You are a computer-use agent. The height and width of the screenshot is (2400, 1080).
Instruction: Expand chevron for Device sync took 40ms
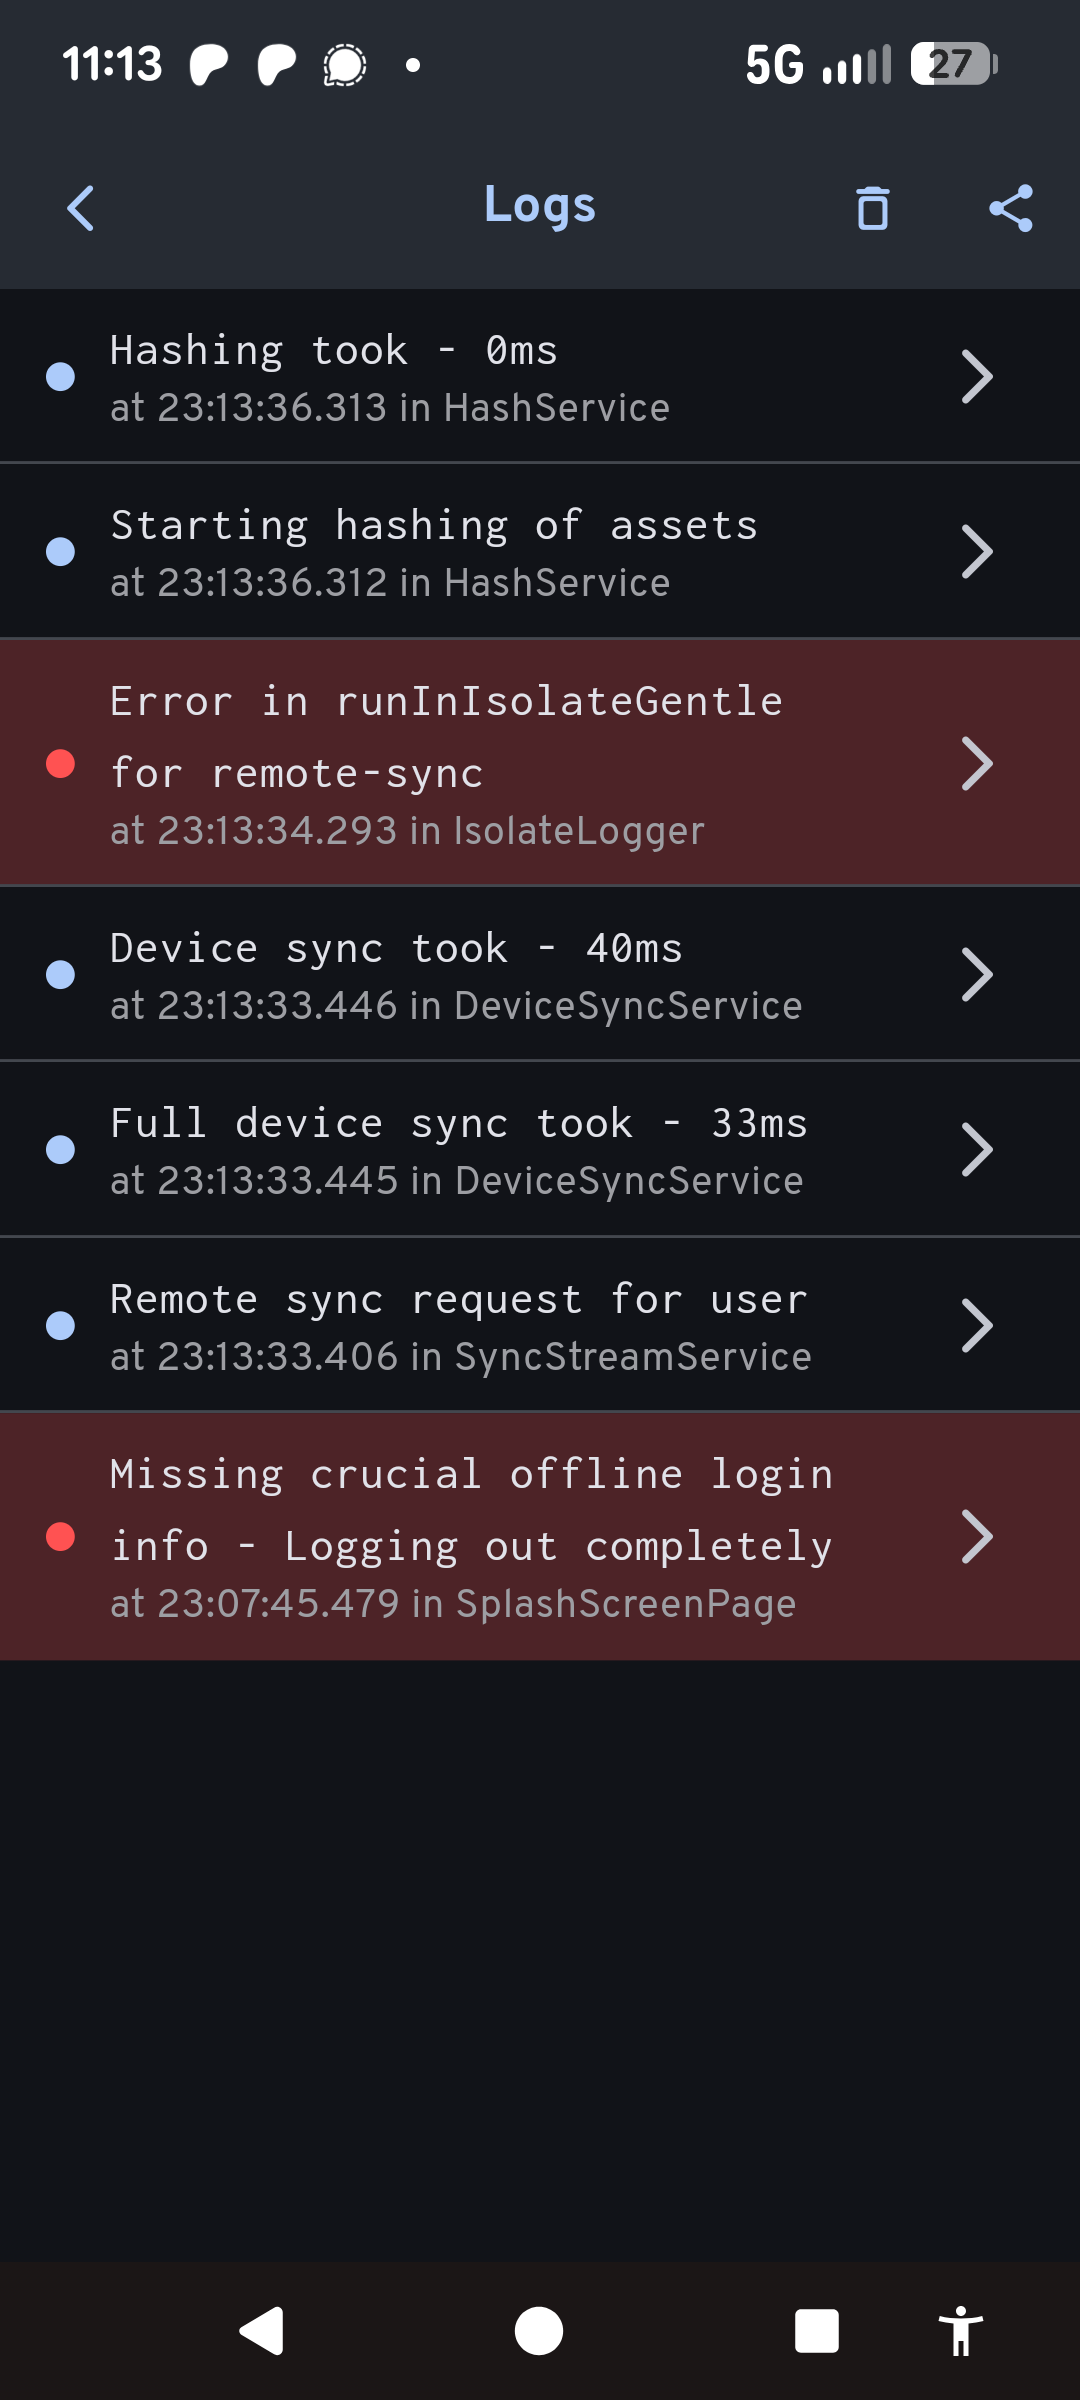point(976,975)
